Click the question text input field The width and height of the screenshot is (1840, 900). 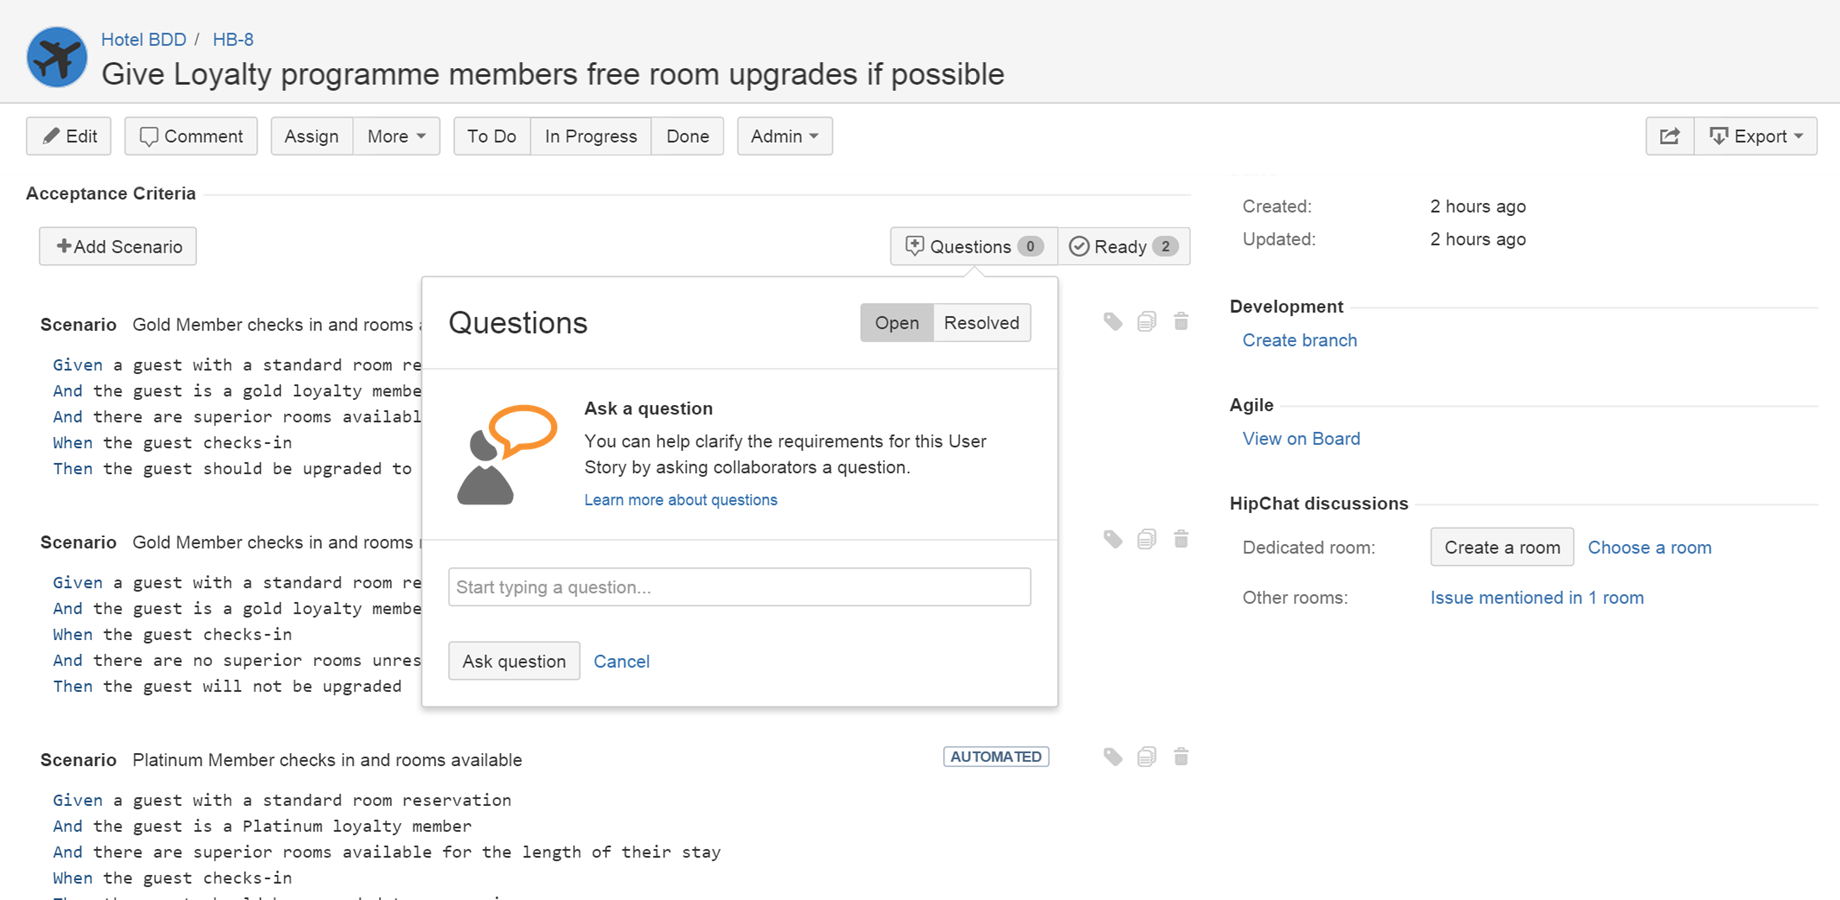click(x=739, y=587)
